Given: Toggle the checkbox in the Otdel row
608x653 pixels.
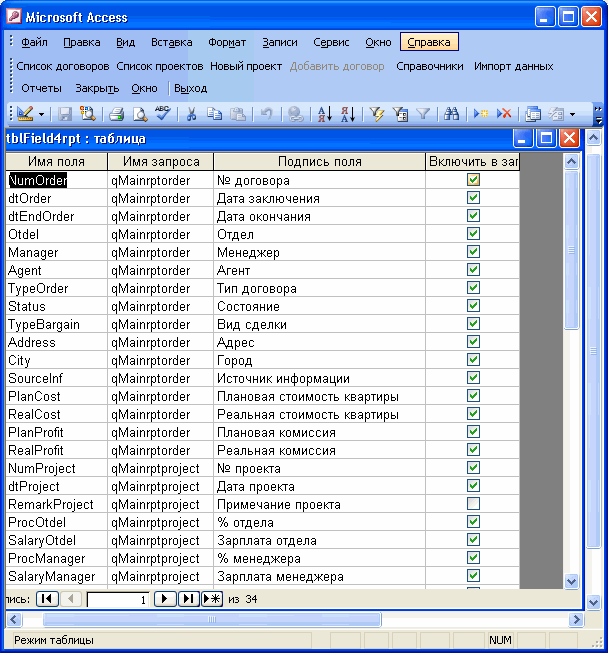Looking at the screenshot, I should (473, 234).
